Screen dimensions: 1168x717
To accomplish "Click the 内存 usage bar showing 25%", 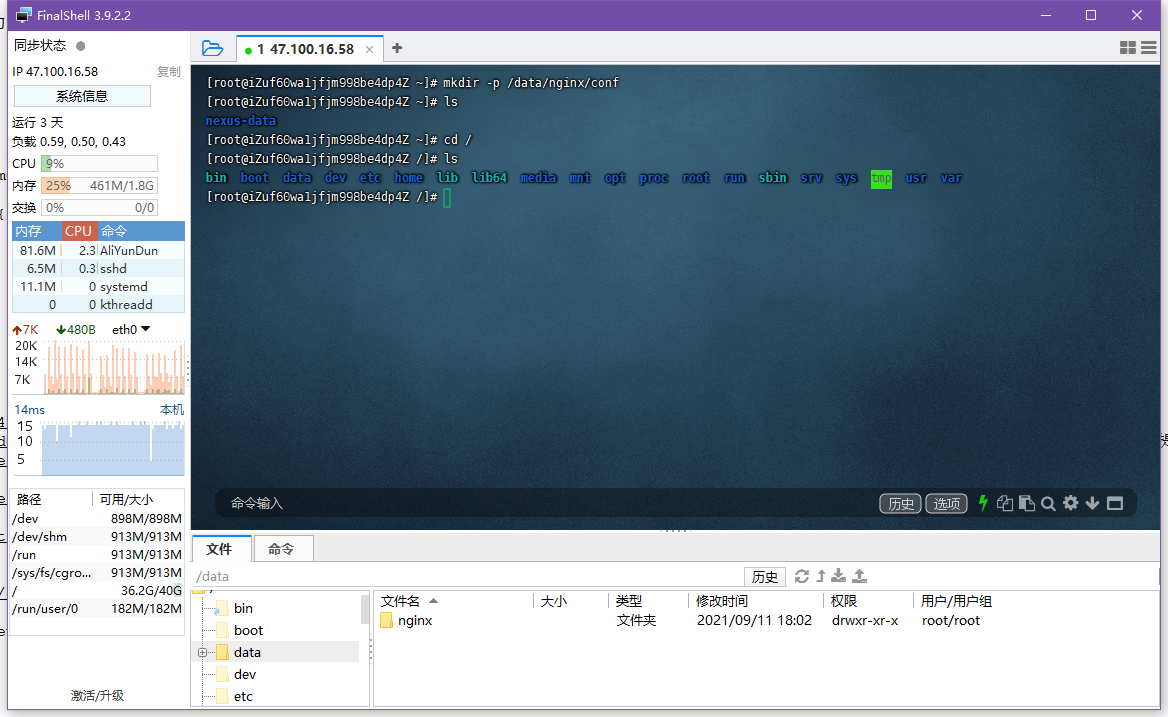I will (99, 185).
